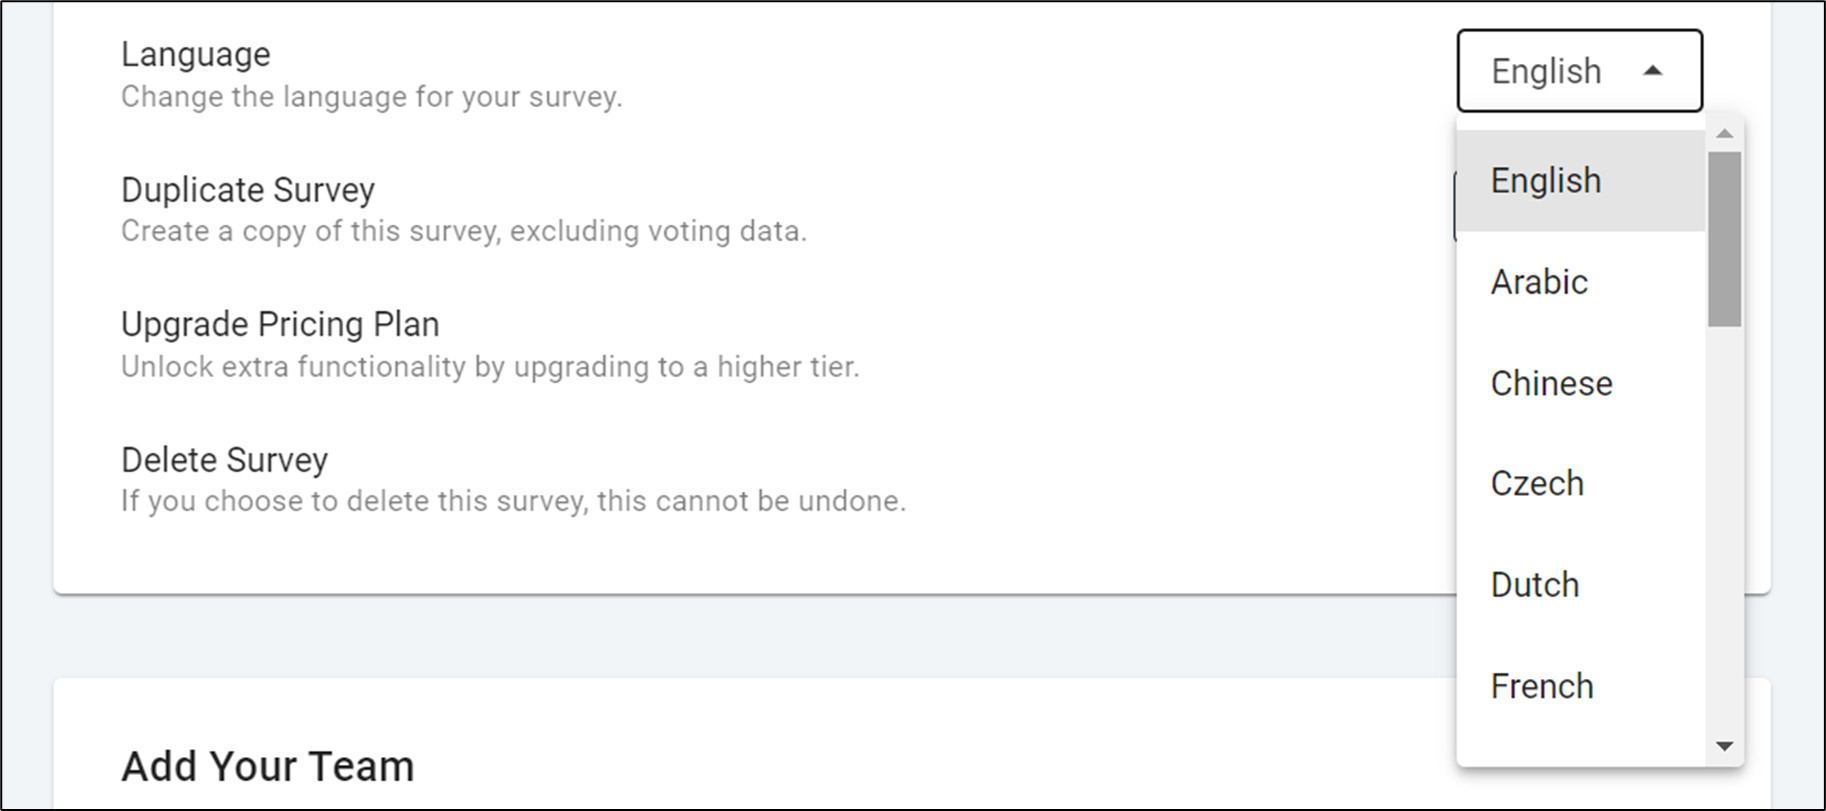Image resolution: width=1826 pixels, height=811 pixels.
Task: Click the Delete Survey heading
Action: 224,460
